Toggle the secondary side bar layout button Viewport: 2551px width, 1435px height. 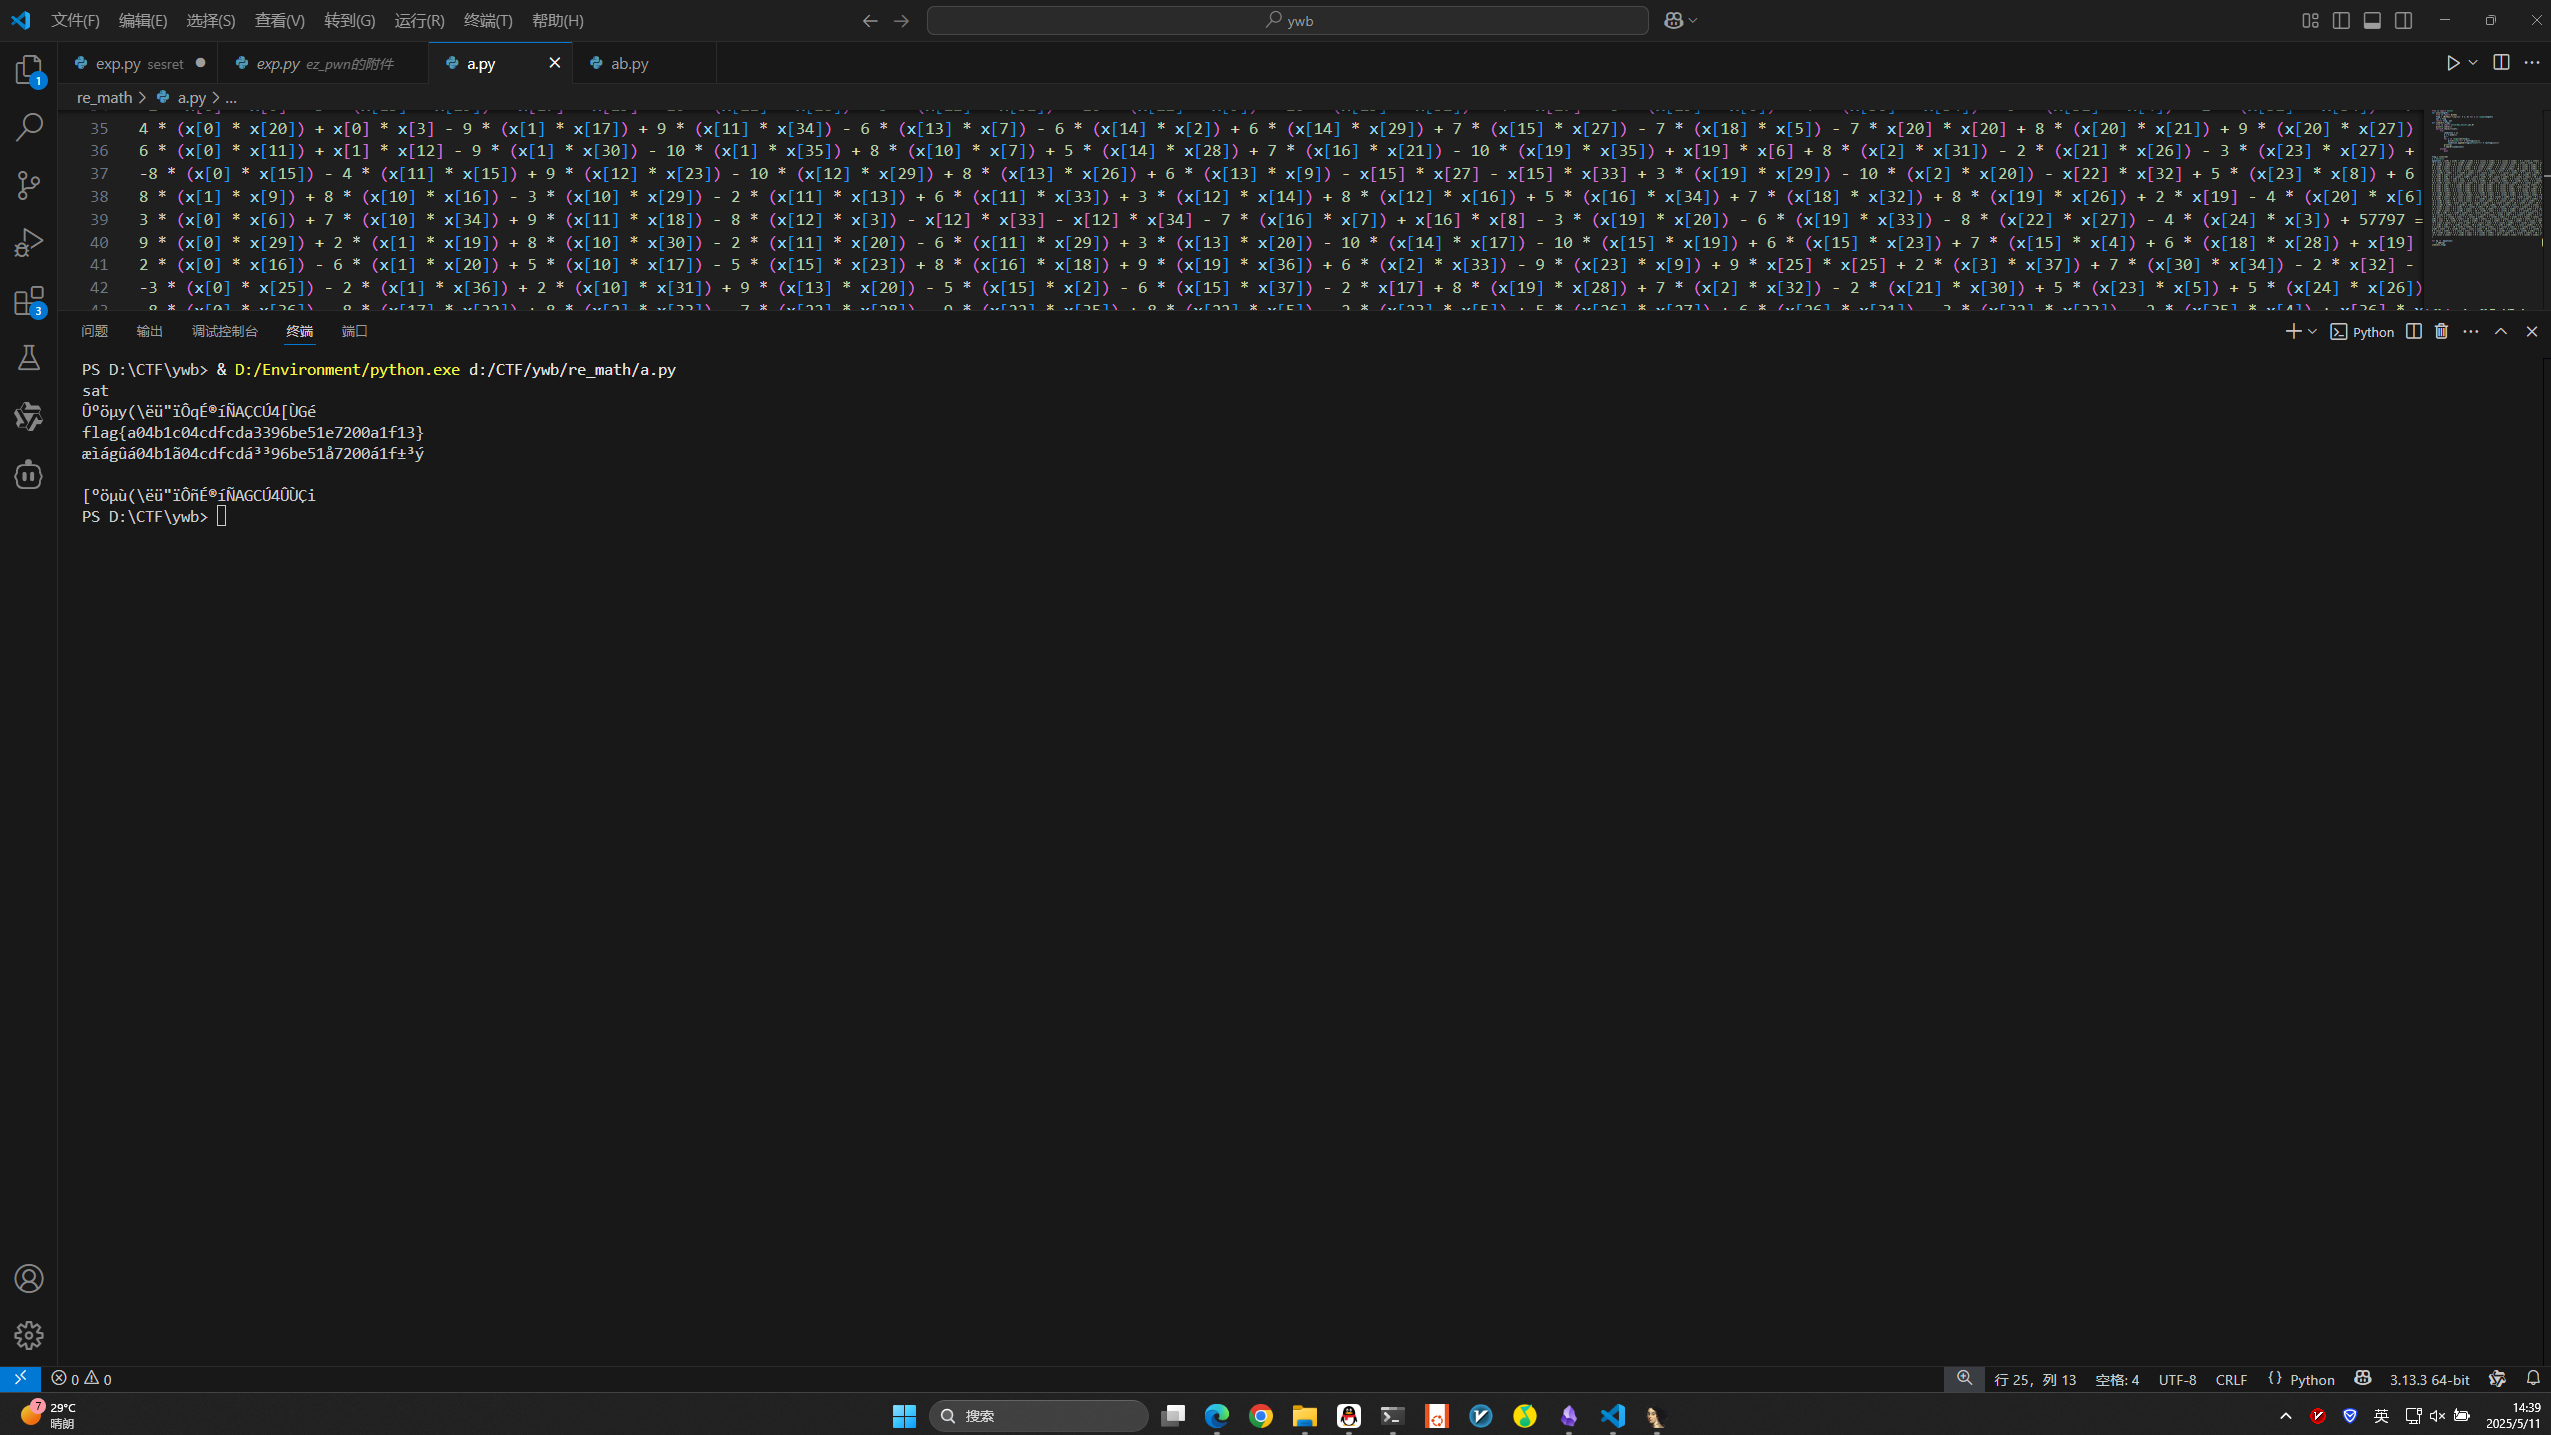2403,20
